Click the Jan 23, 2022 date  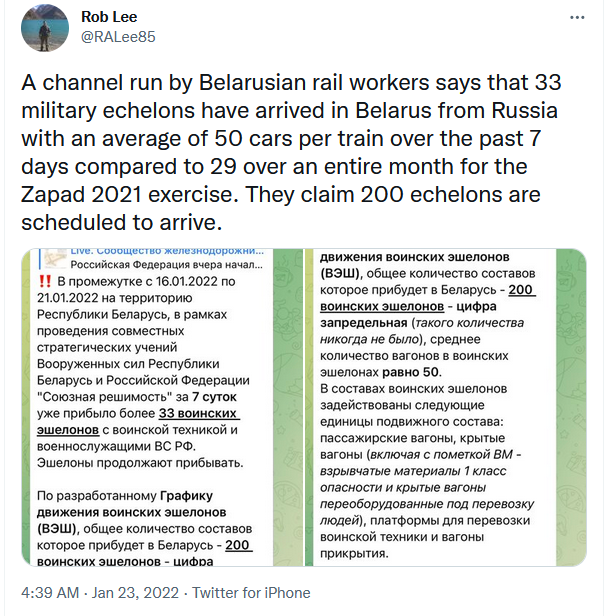tap(137, 592)
